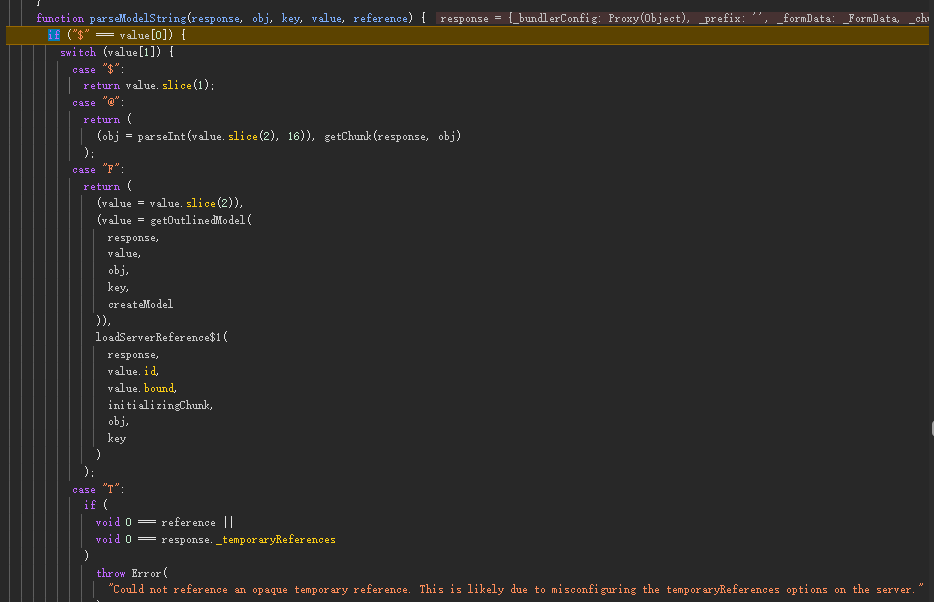
Task: Click the createModel argument
Action: click(x=140, y=304)
